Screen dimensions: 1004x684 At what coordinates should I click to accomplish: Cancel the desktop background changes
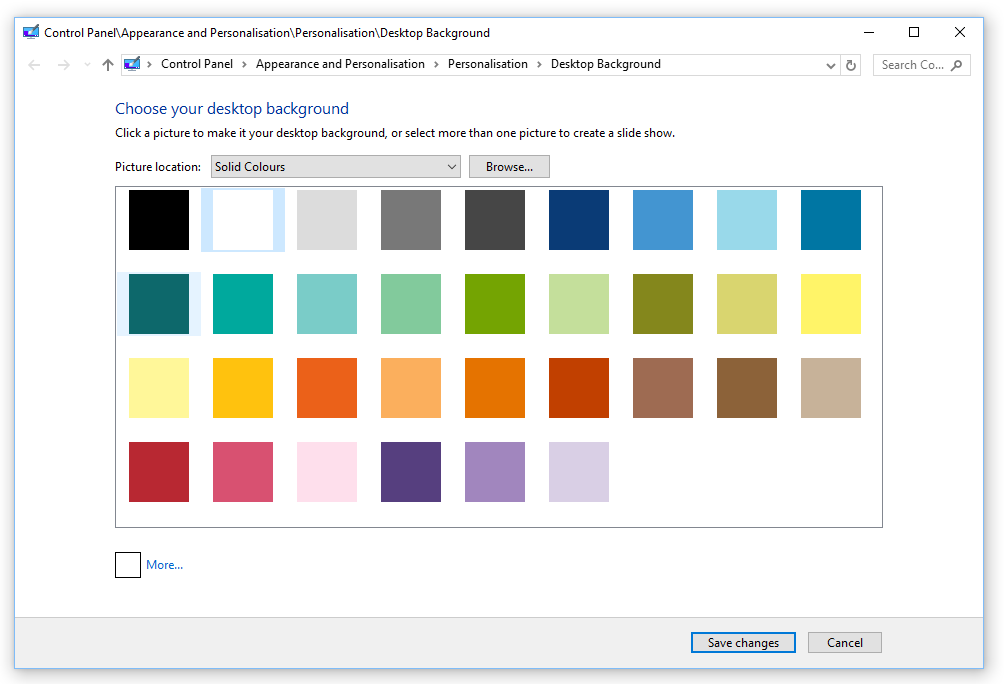tap(844, 643)
